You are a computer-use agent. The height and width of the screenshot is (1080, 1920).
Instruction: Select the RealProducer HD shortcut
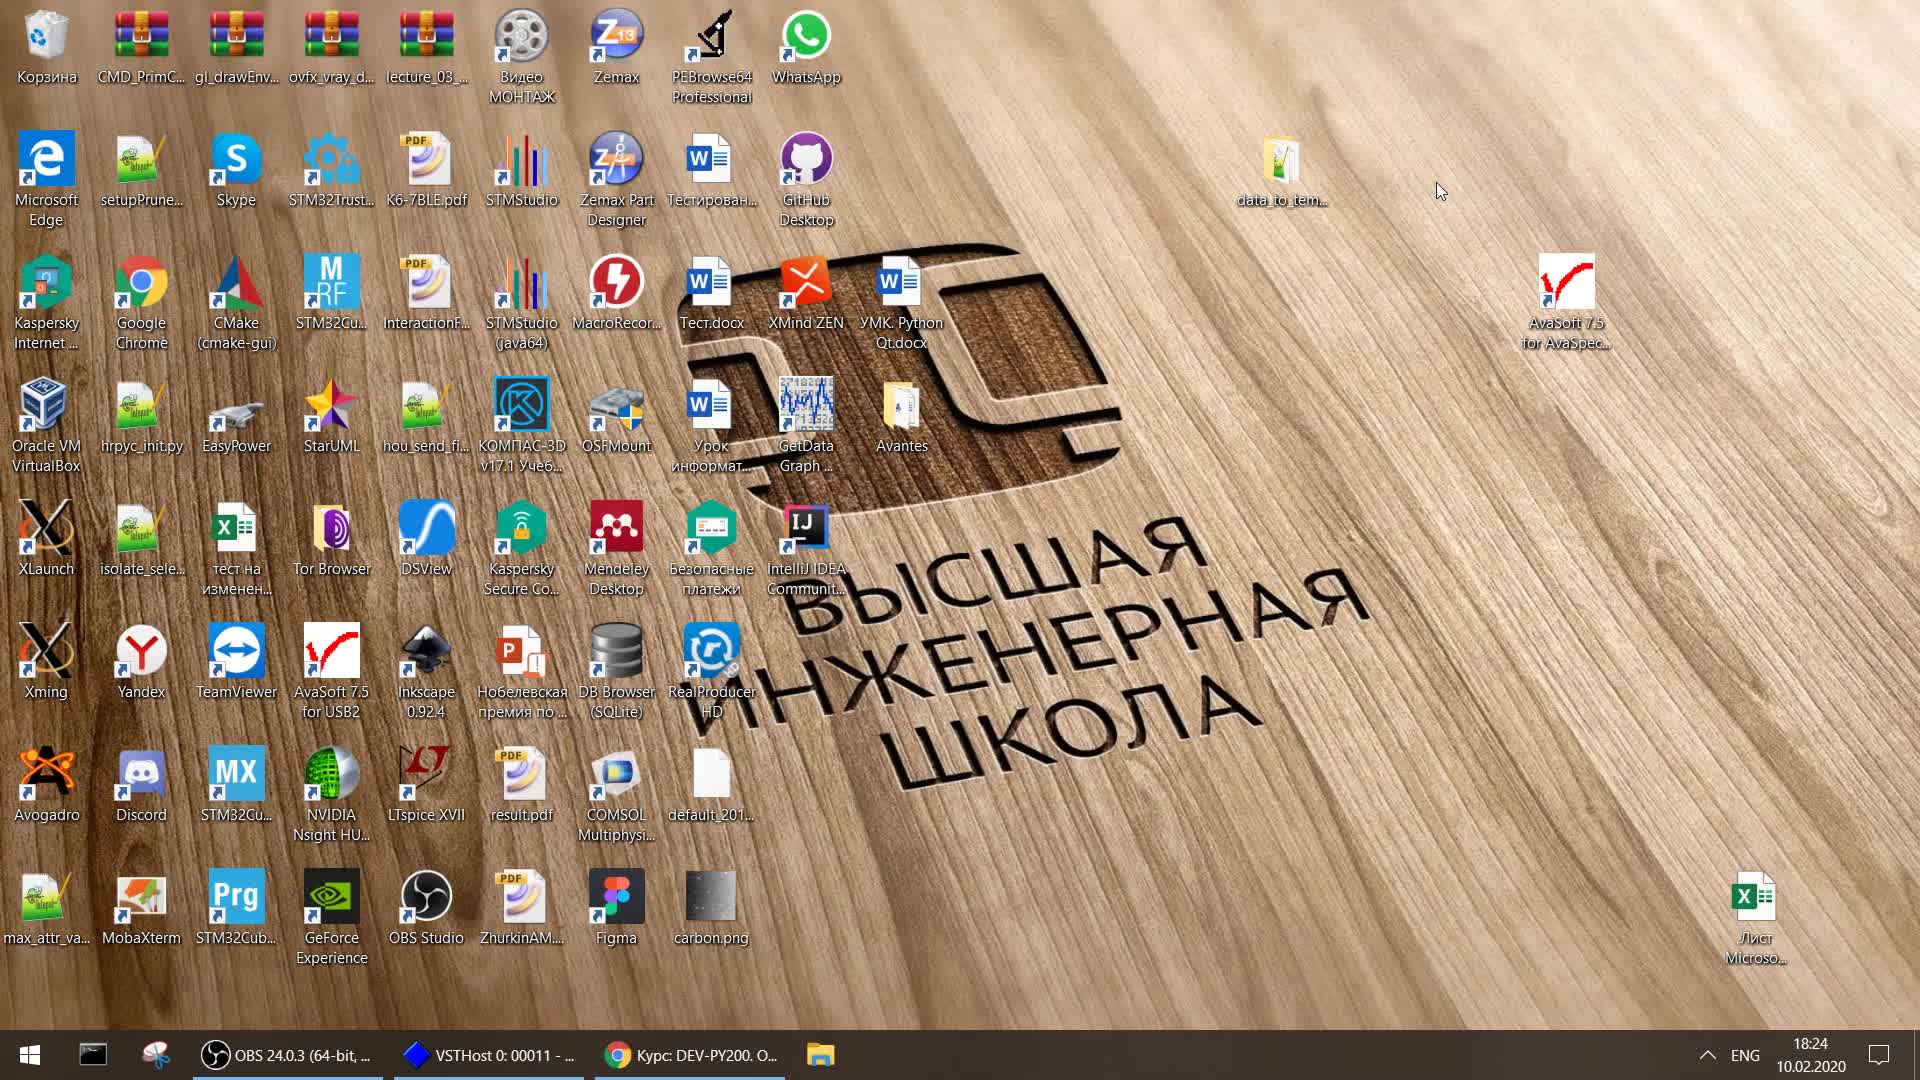coord(711,672)
